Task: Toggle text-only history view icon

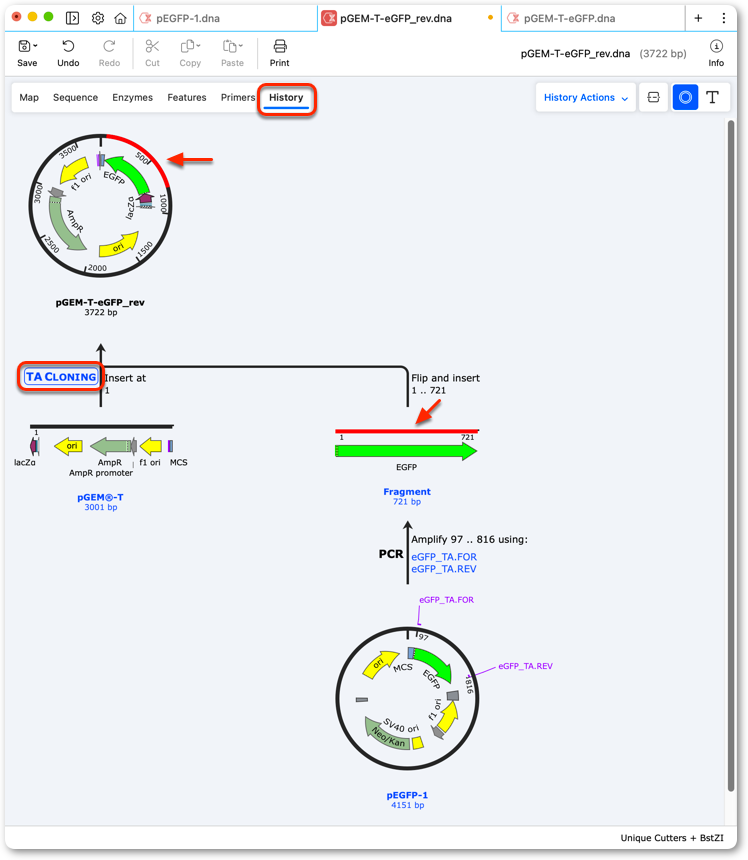Action: click(712, 97)
